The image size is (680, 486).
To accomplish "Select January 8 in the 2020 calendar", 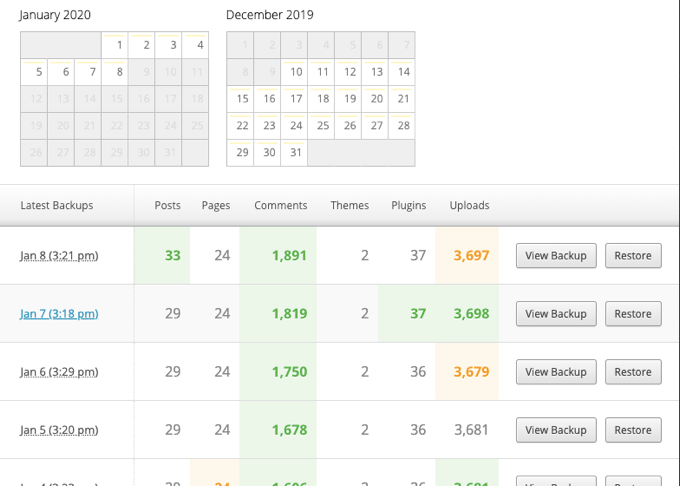I will tap(119, 72).
